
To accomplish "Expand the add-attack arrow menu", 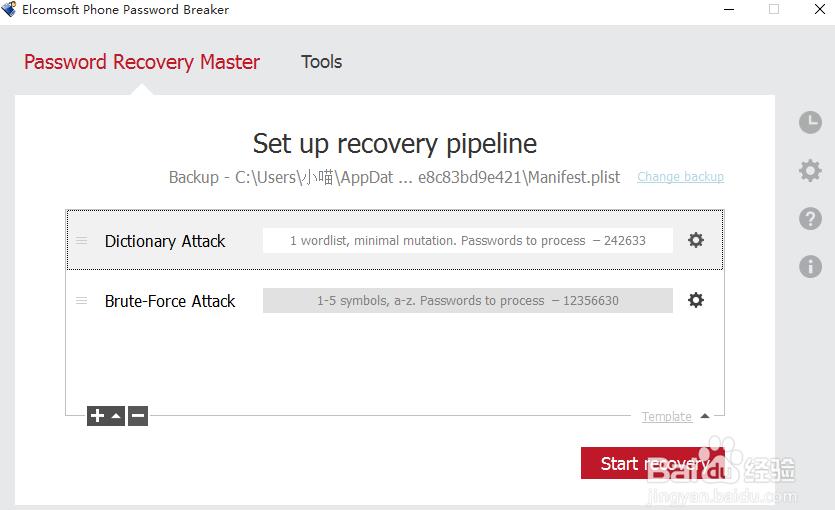I will point(116,416).
